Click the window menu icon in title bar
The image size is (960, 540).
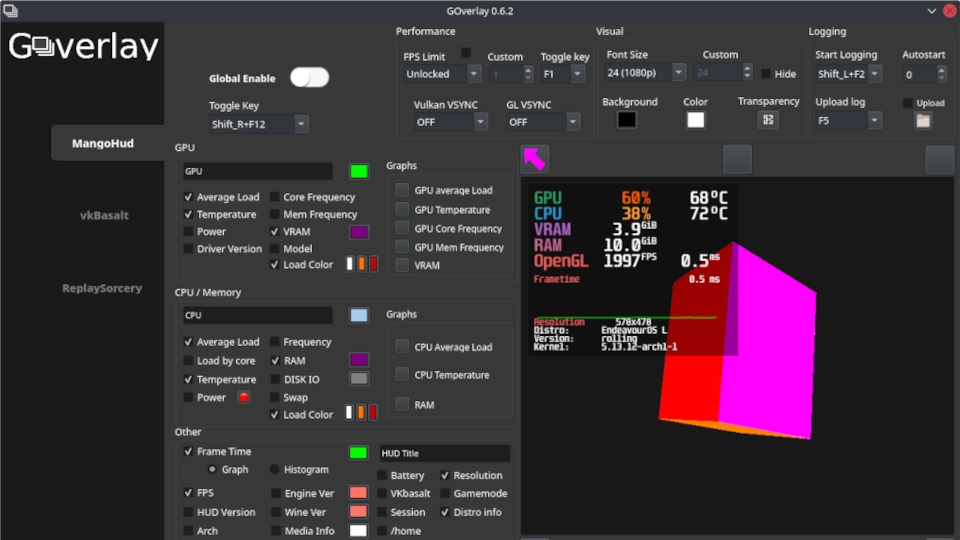10,10
